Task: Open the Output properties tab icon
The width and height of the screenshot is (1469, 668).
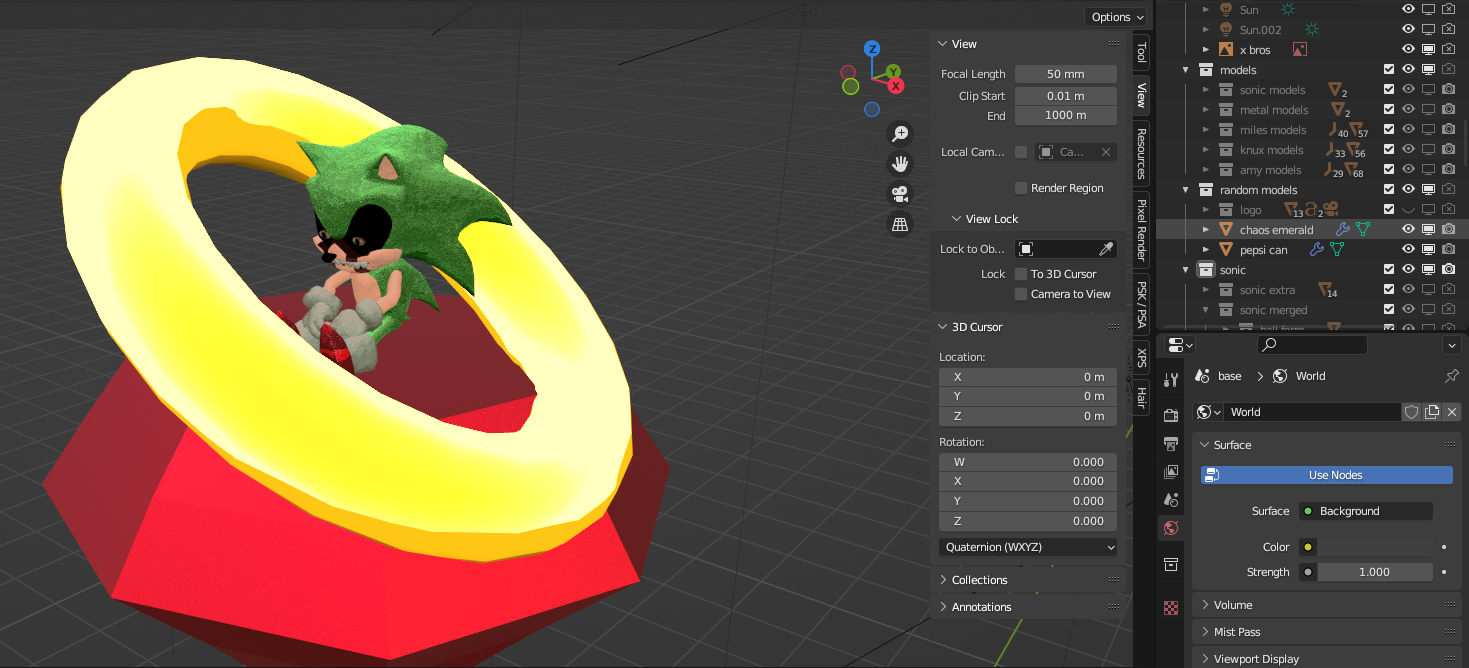Action: click(x=1171, y=443)
